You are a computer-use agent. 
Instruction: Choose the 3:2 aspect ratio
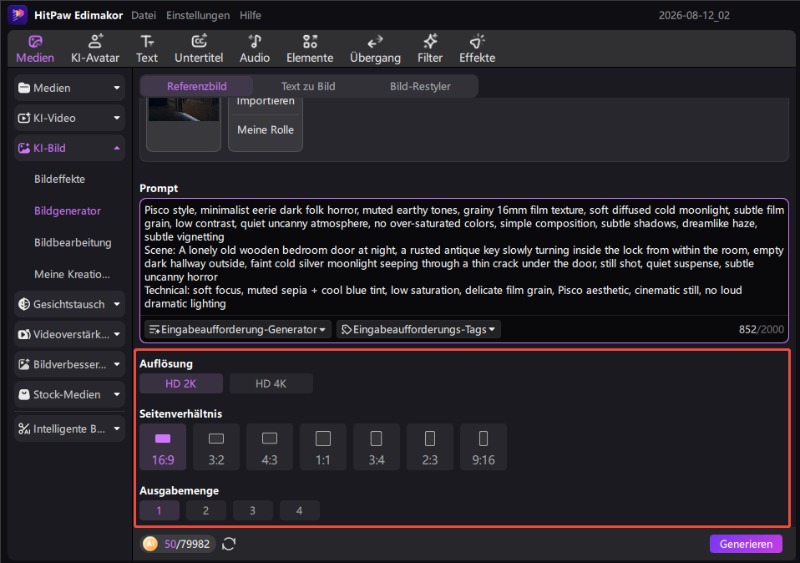[216, 447]
